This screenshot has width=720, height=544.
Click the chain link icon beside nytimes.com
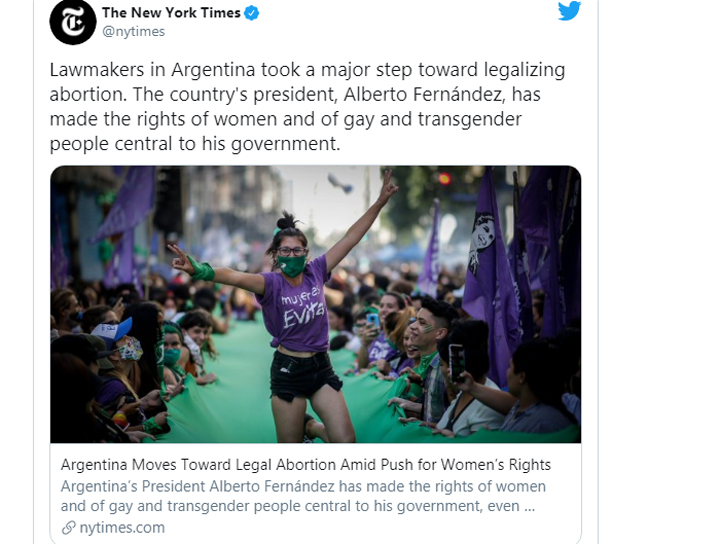pyautogui.click(x=68, y=528)
